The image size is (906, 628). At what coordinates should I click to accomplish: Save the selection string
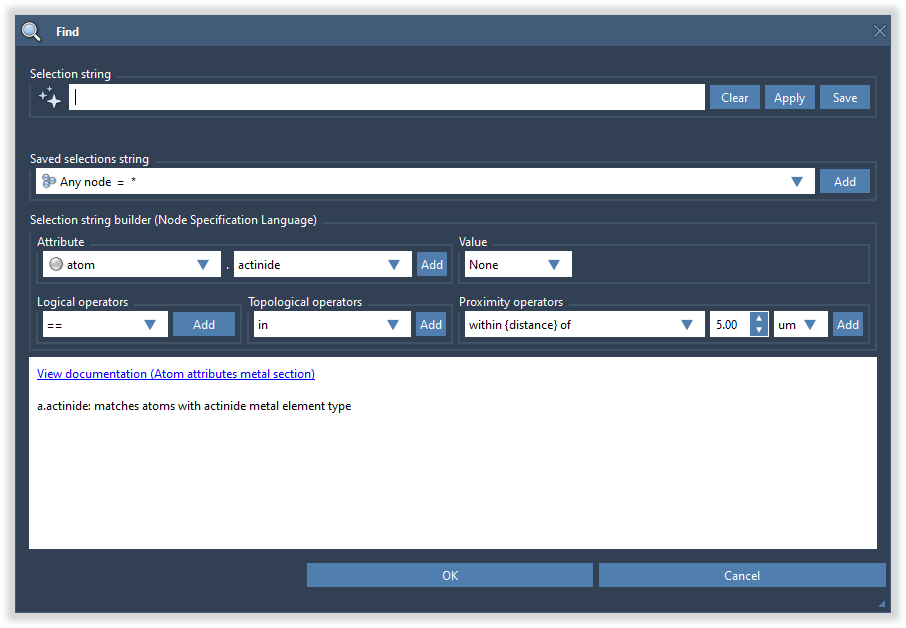pyautogui.click(x=844, y=96)
